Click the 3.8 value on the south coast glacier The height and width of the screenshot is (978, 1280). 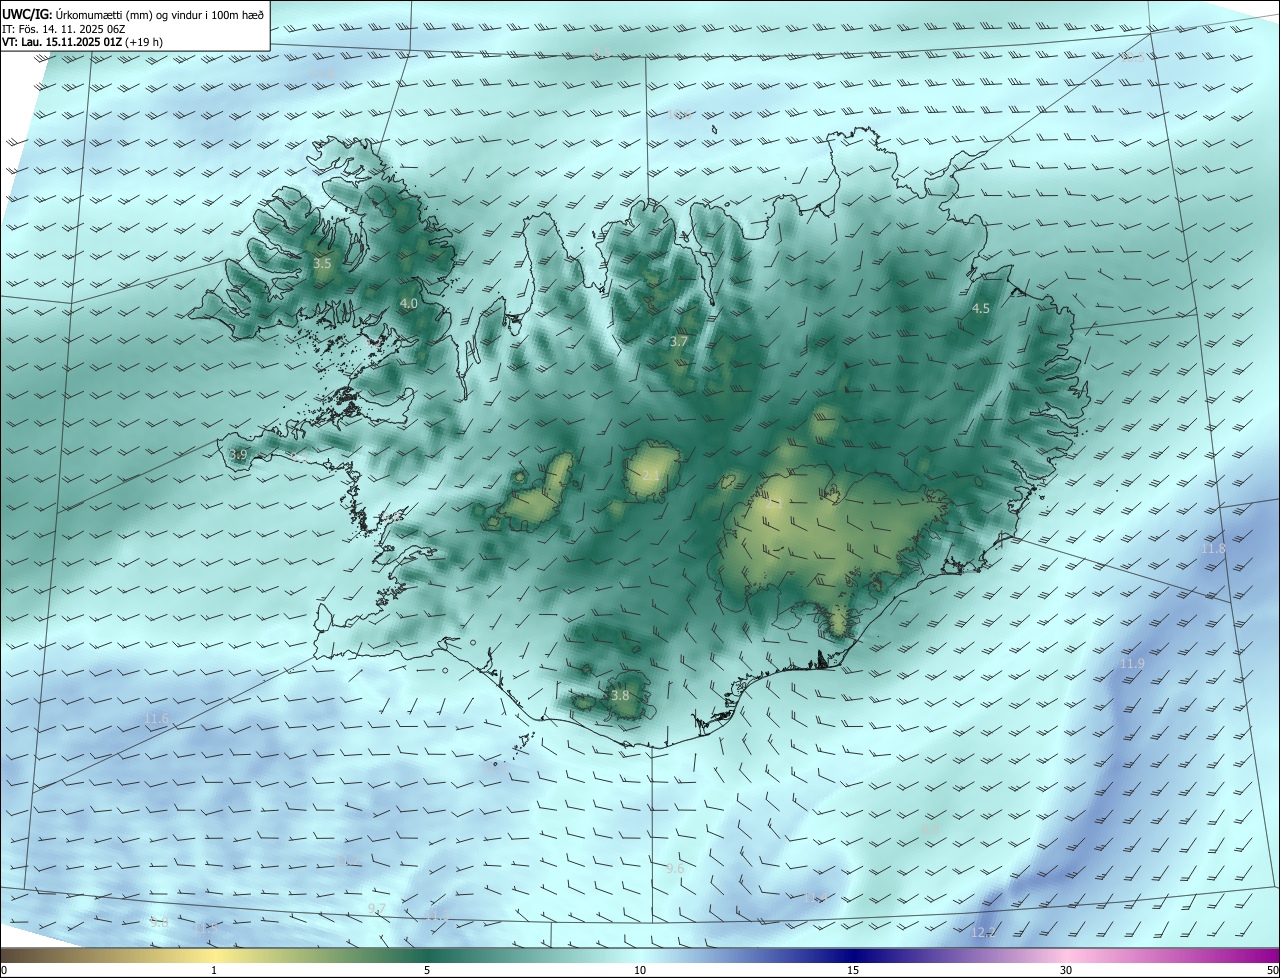620,695
